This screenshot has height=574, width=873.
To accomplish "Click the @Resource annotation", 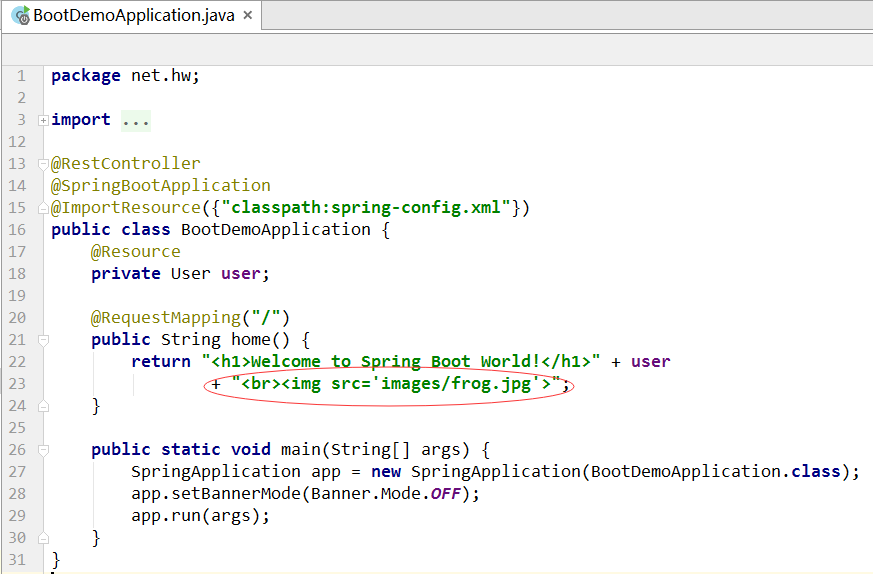I will click(x=135, y=252).
